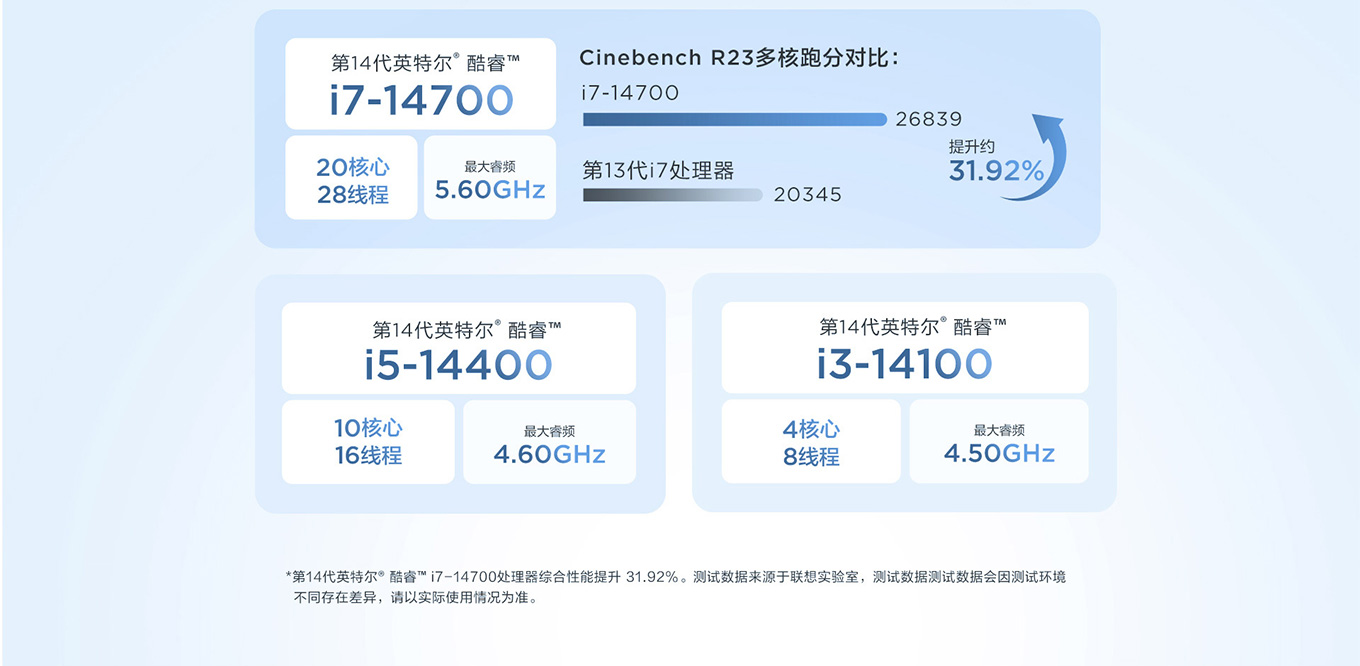The width and height of the screenshot is (1360, 666).
Task: Click the i7-14700 label above the blue bar
Action: 630,93
